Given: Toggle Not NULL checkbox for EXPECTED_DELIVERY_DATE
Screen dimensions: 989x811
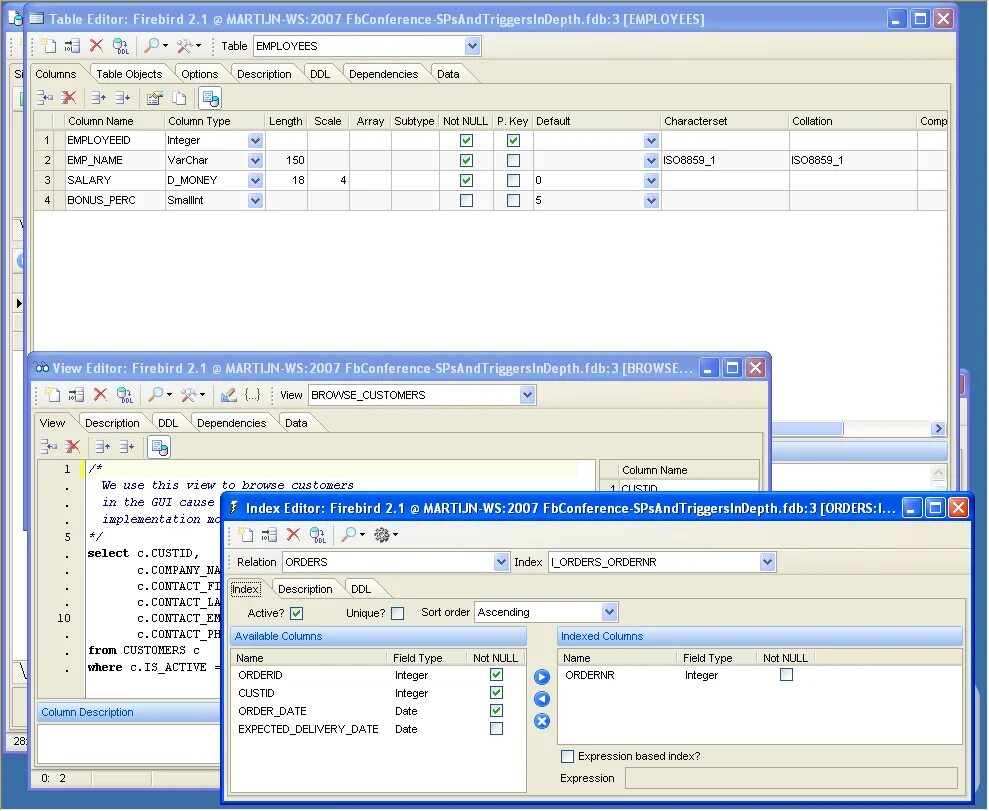Looking at the screenshot, I should [x=496, y=729].
